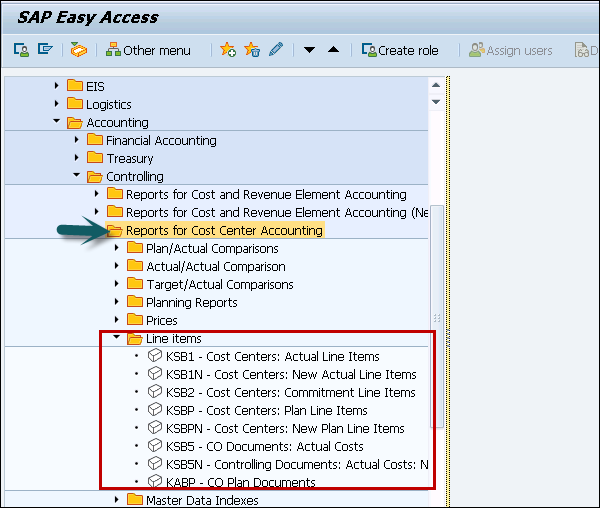The image size is (600, 508).
Task: Click the tree scroll down arrow
Action: click(x=436, y=102)
